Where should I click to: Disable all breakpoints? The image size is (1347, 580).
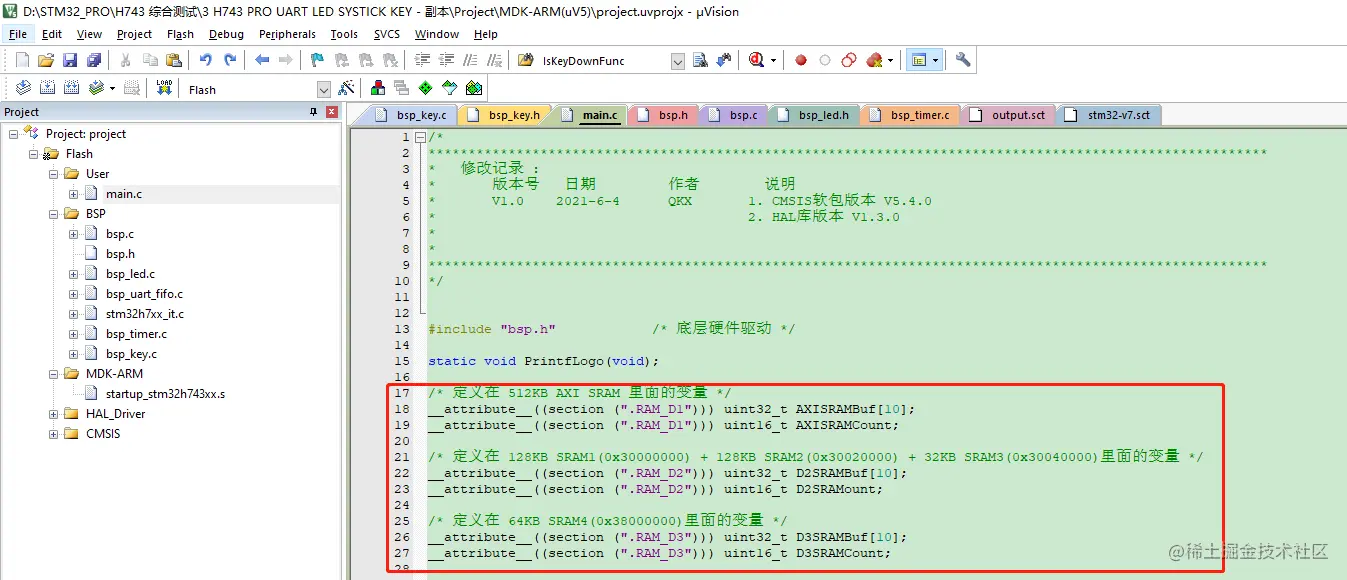click(x=849, y=60)
